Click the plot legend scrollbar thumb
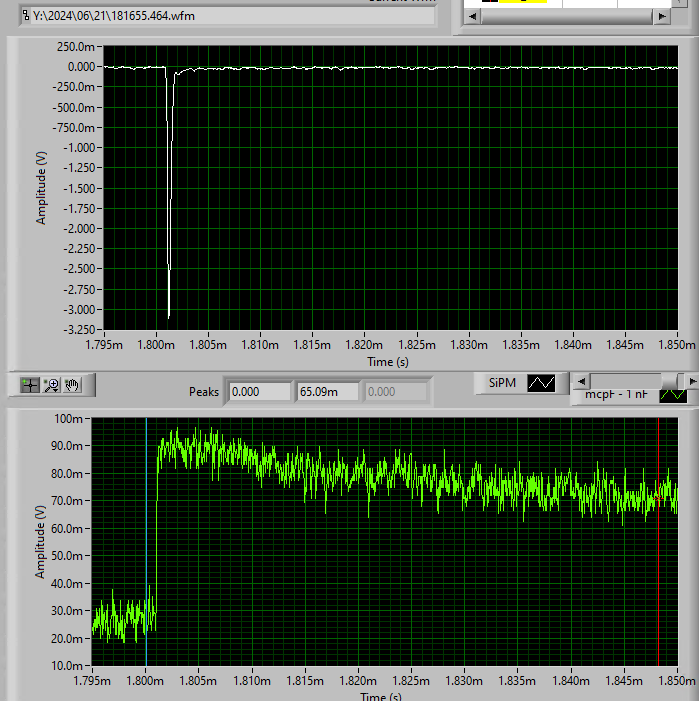Screen dimensions: 699x701 coord(669,381)
